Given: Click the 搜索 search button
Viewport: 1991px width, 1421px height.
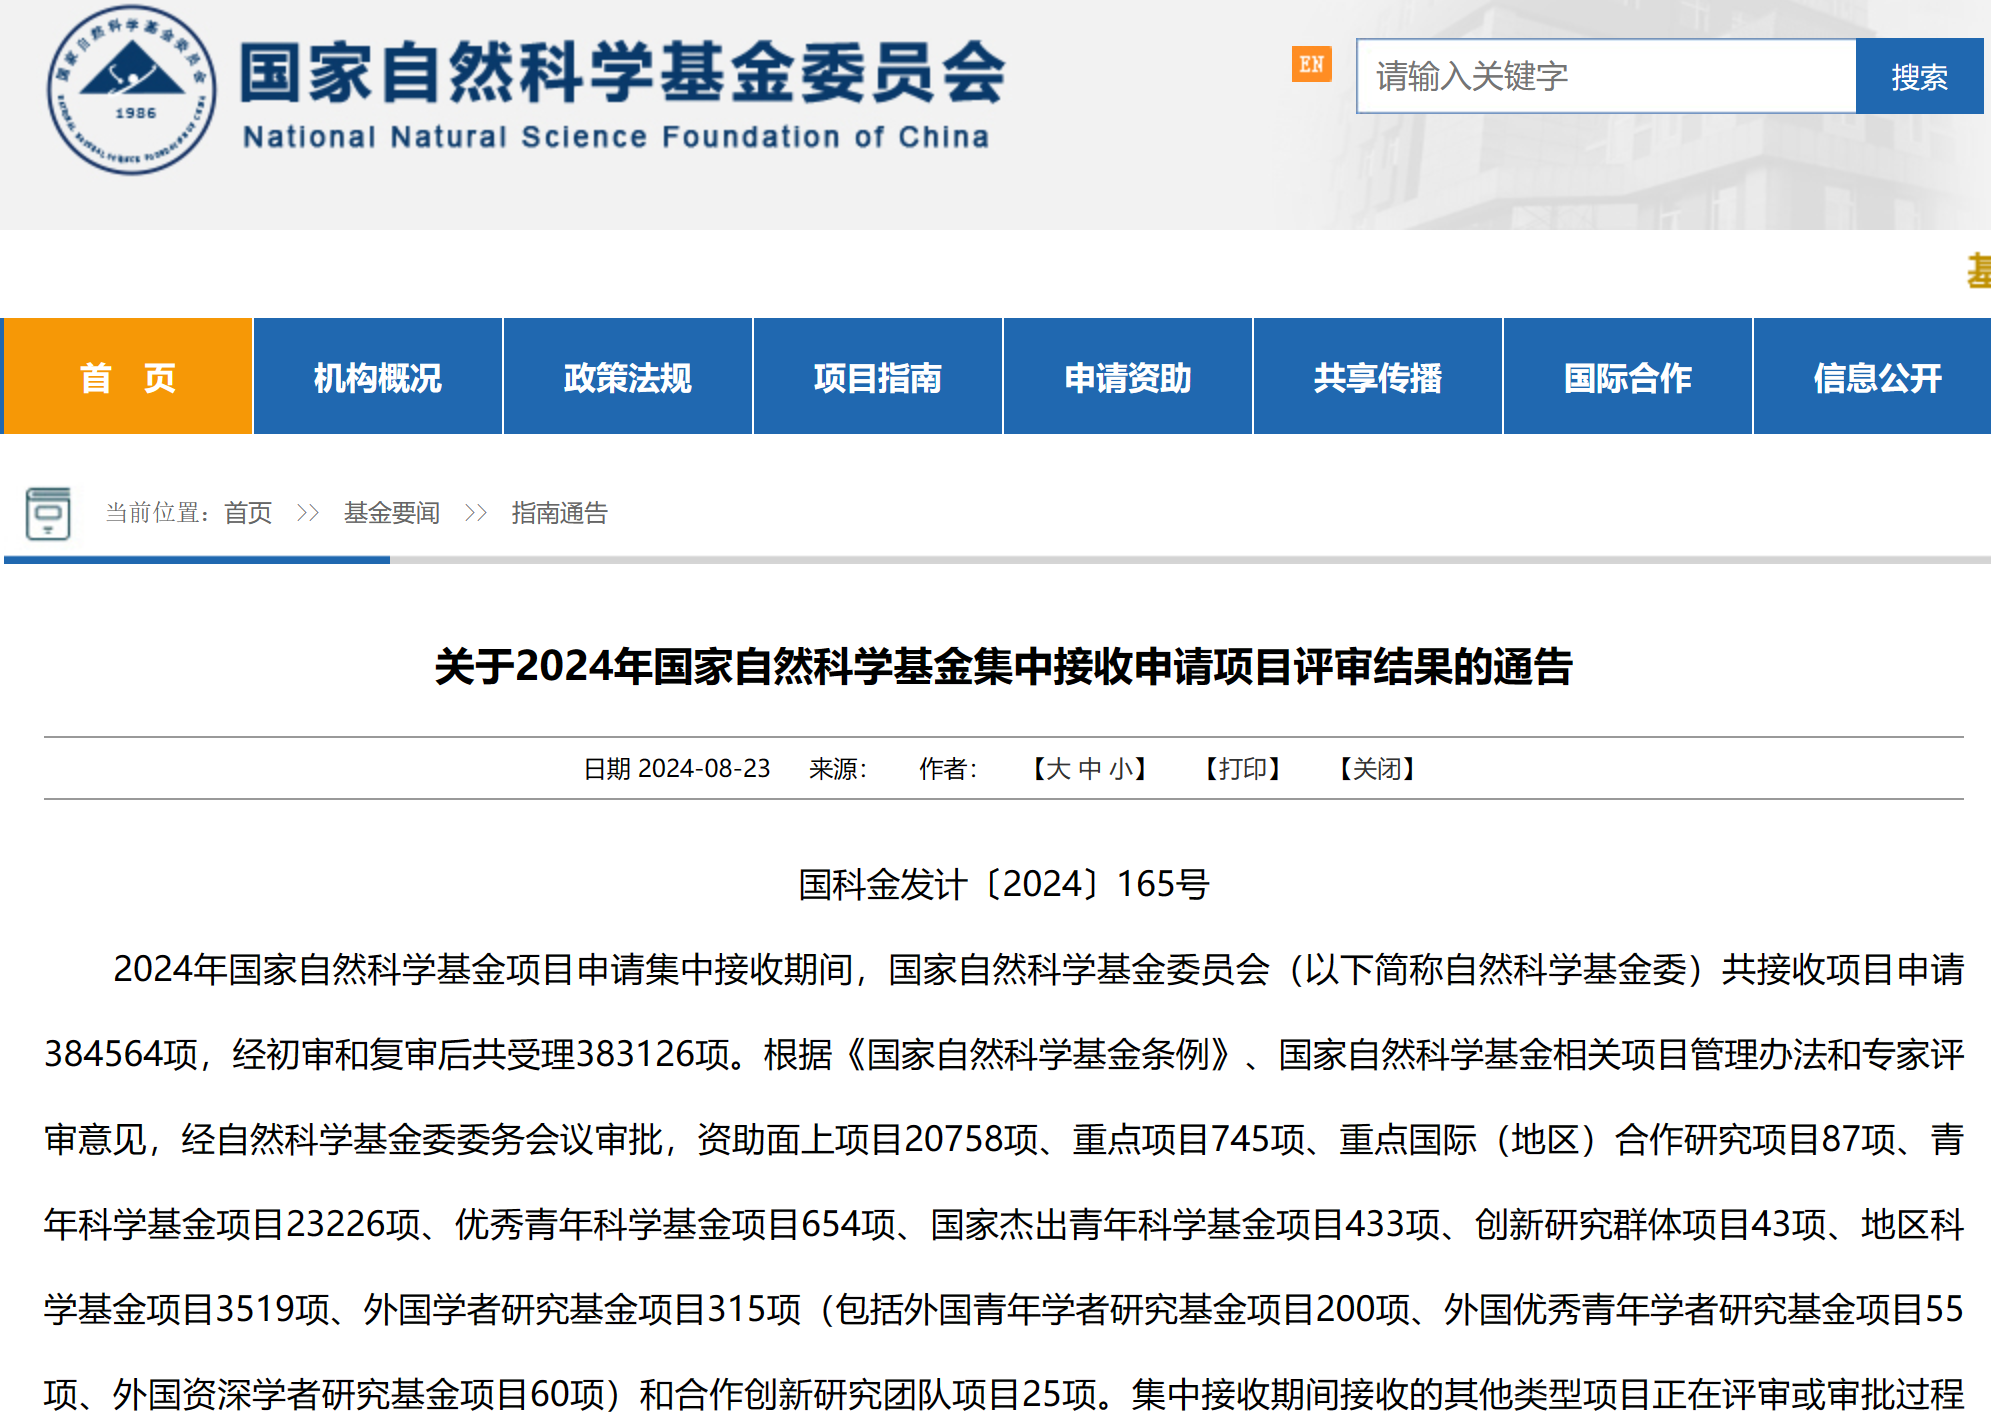Looking at the screenshot, I should tap(1919, 76).
